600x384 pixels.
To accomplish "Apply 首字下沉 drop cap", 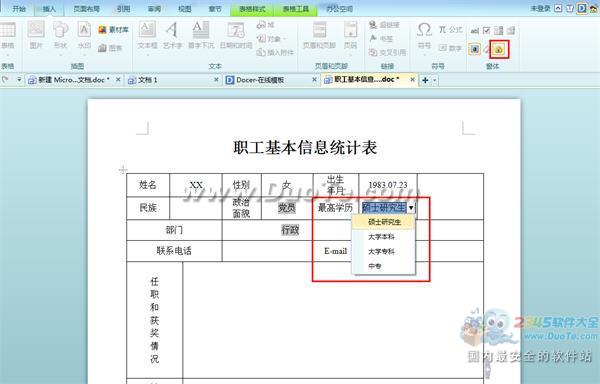I will (201, 35).
